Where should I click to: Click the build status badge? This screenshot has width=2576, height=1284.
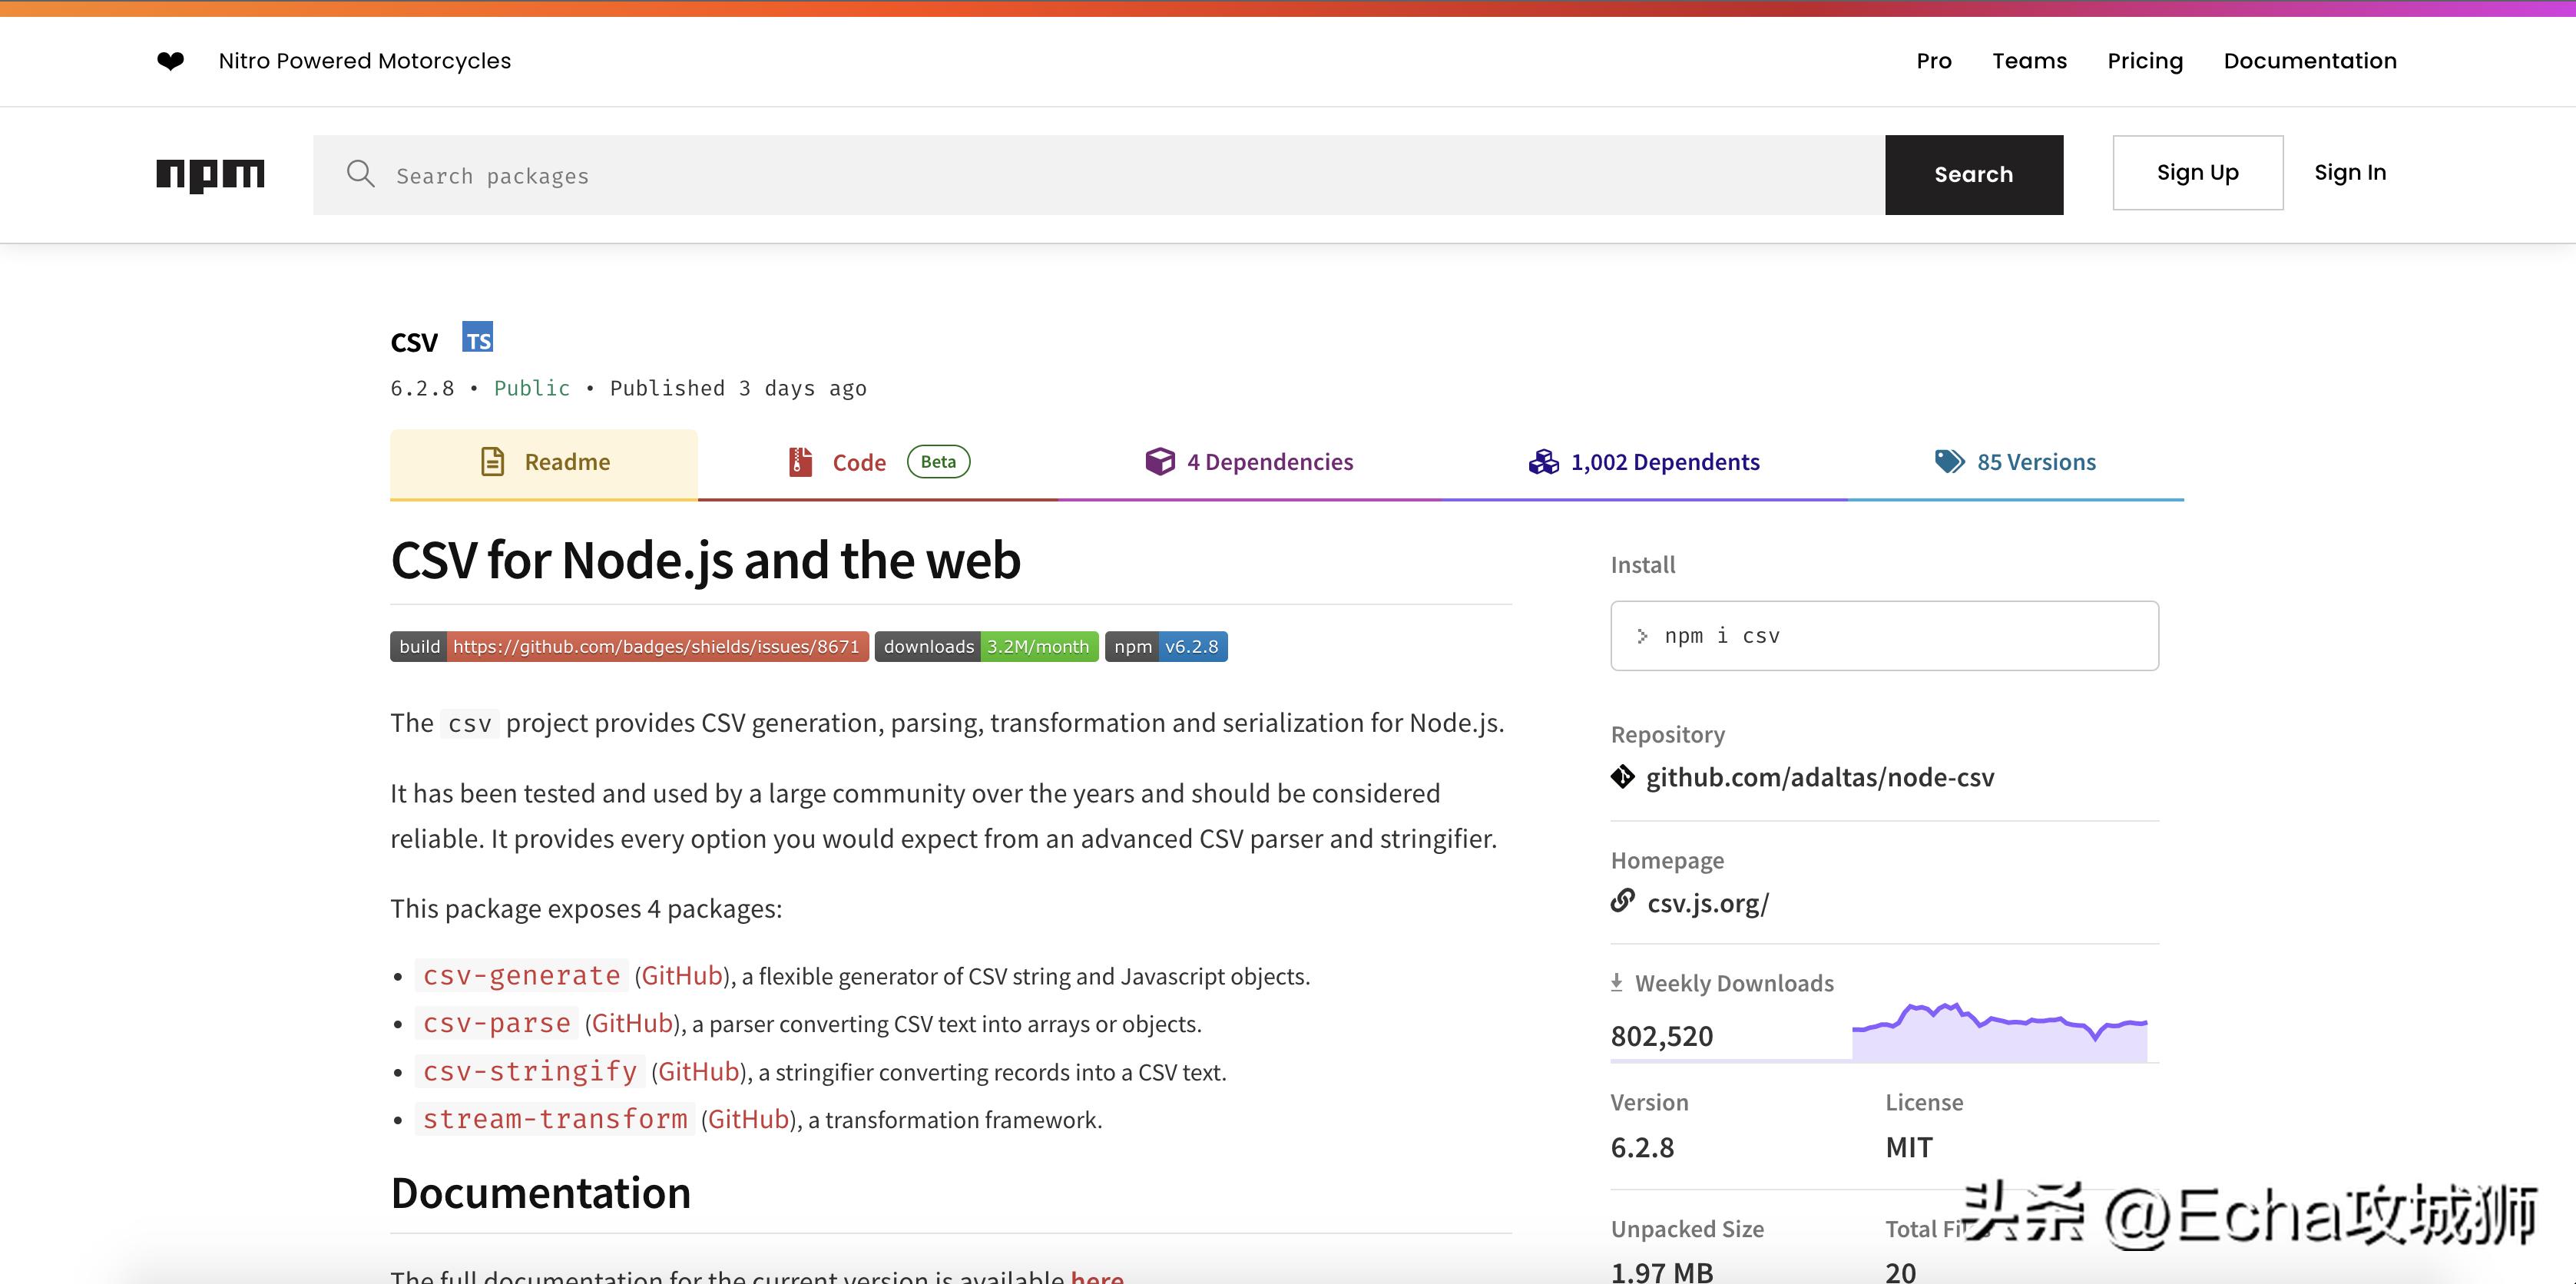(629, 647)
